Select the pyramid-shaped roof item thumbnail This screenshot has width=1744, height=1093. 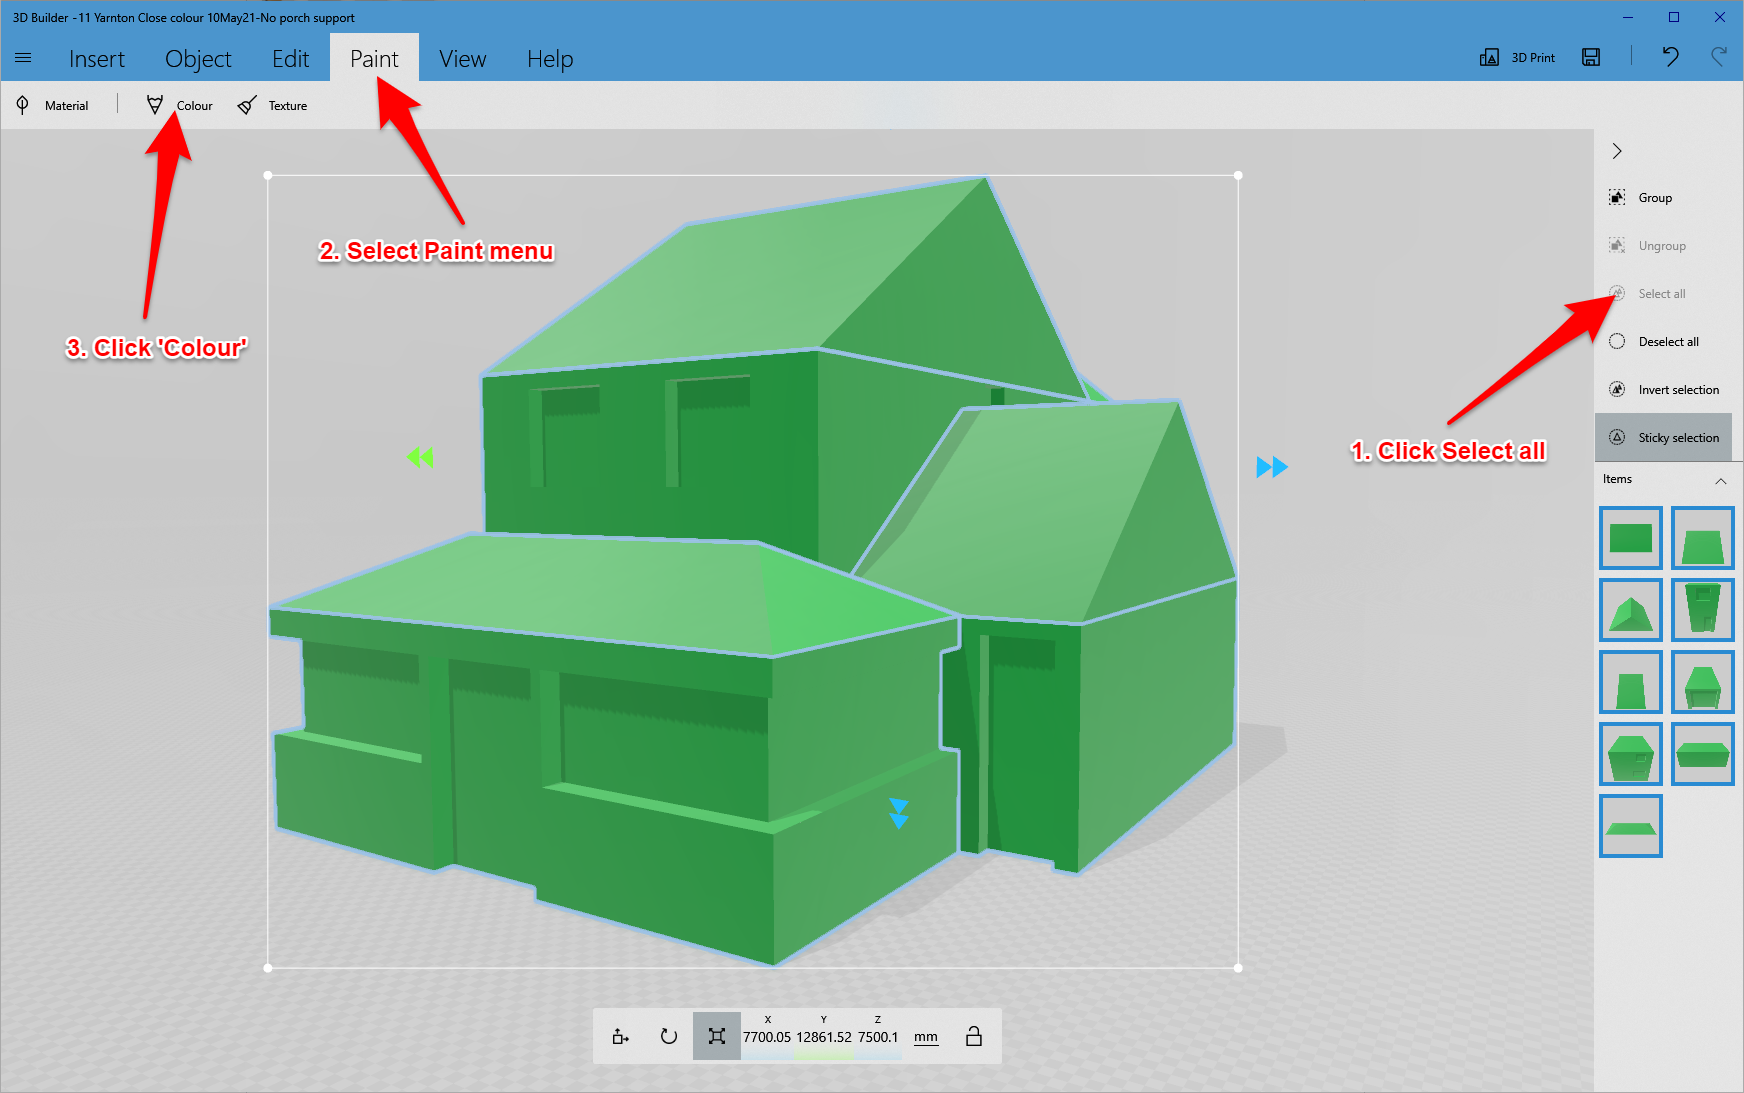(x=1631, y=610)
